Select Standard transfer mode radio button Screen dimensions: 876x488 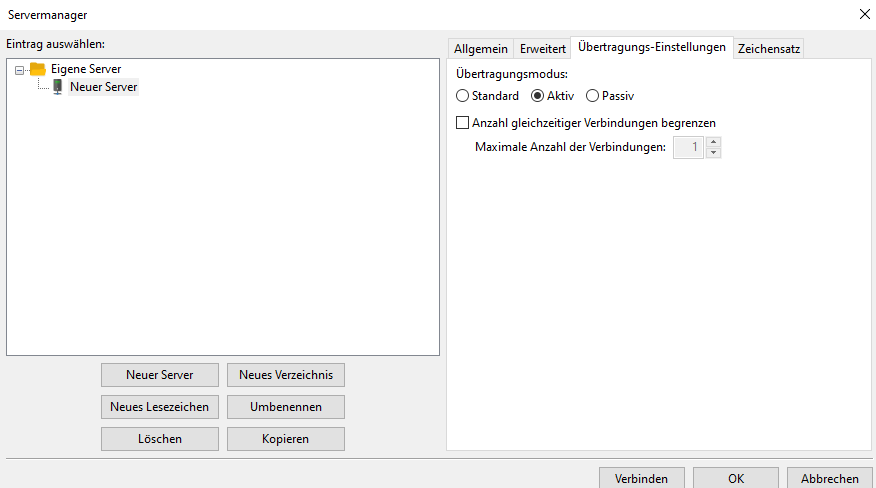[x=462, y=96]
